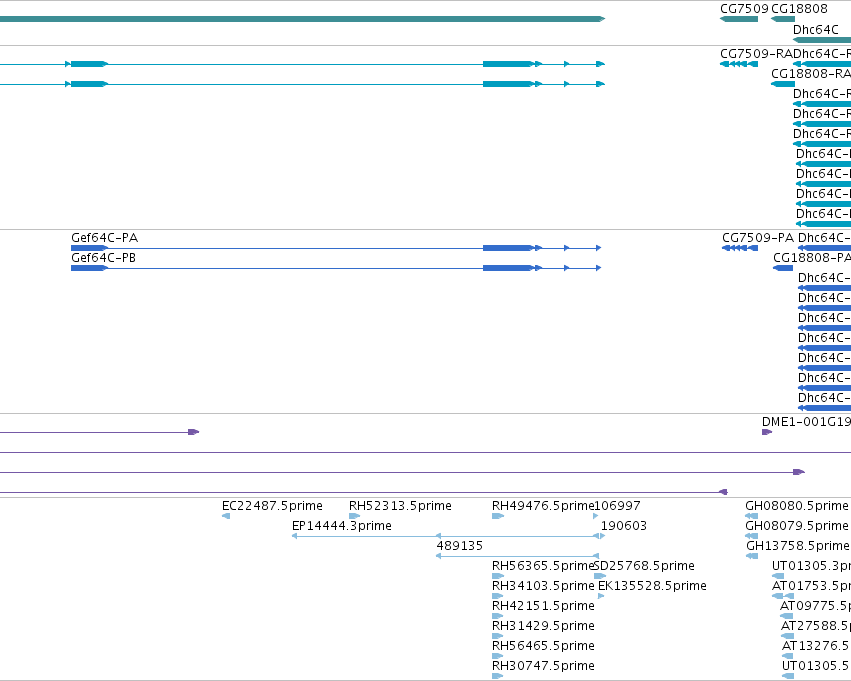
Task: Select the GH08079.5prime EST feature
Action: [752, 536]
